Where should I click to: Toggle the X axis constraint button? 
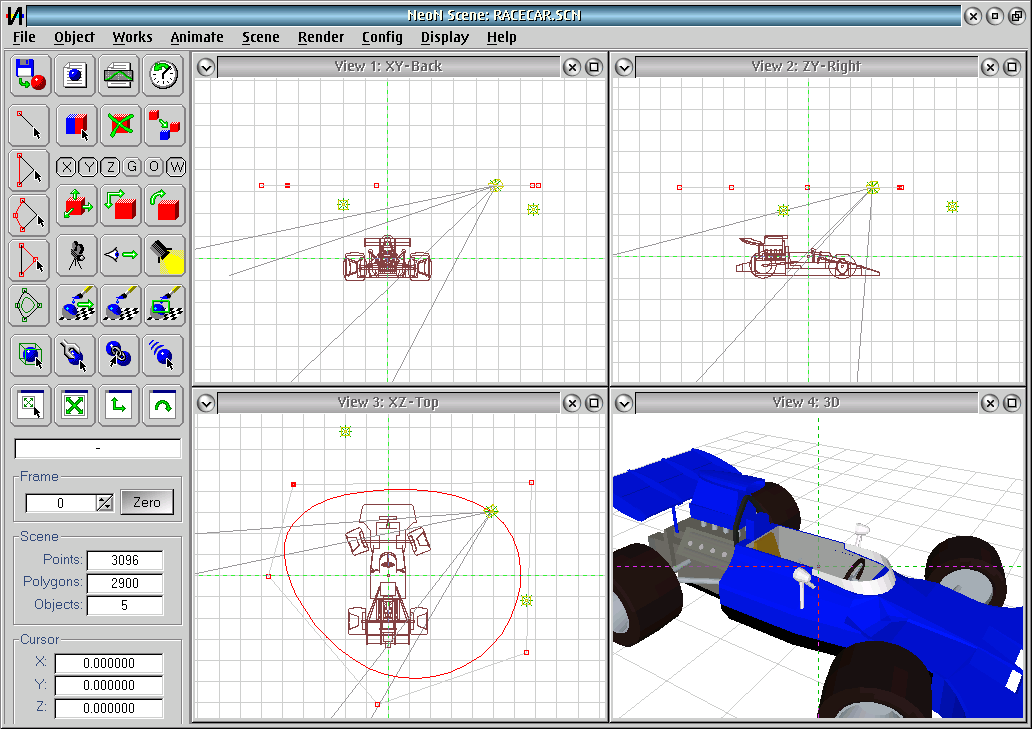tap(66, 167)
